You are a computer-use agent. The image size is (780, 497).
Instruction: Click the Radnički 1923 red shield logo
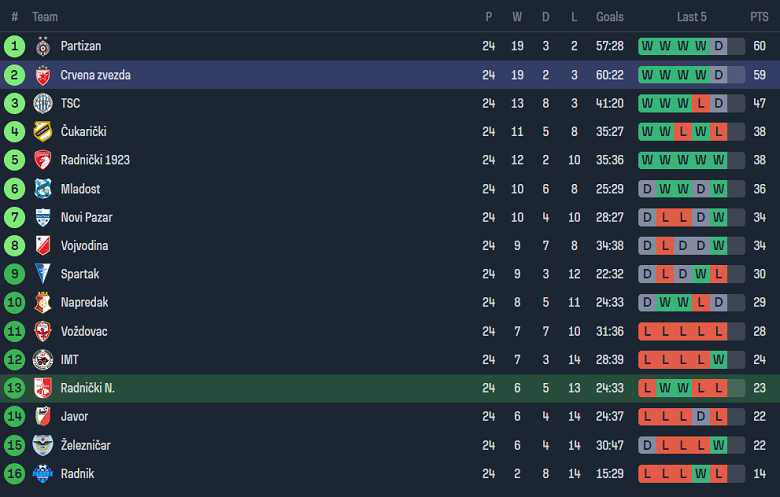pyautogui.click(x=43, y=160)
